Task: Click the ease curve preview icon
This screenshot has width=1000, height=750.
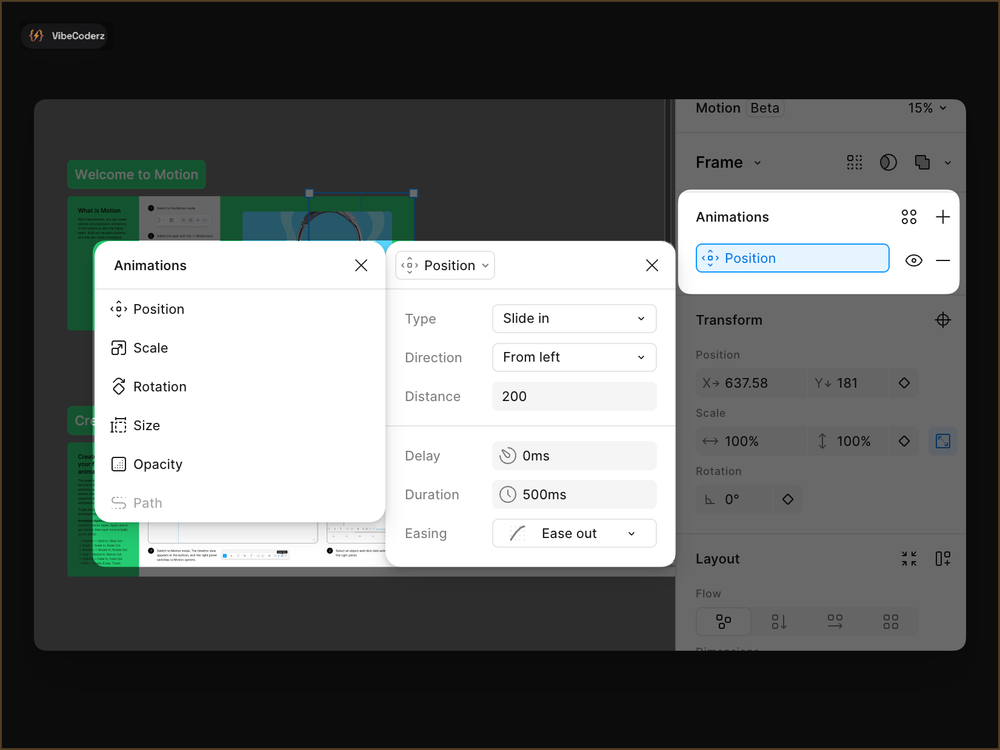Action: pos(517,533)
